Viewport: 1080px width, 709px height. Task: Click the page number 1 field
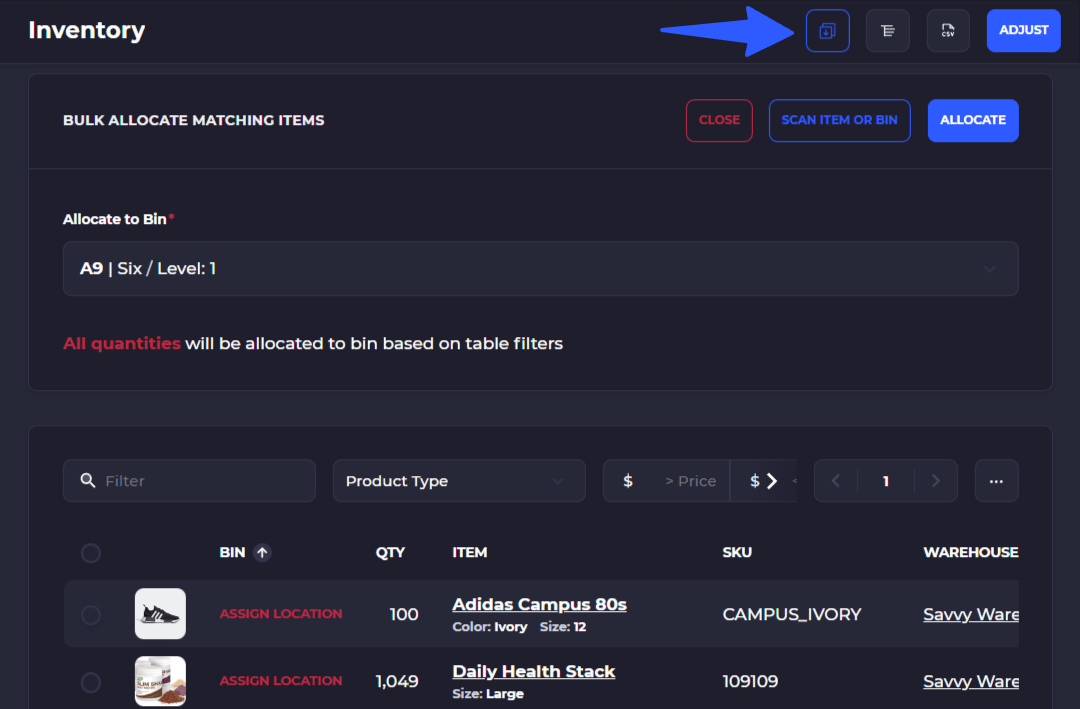click(x=886, y=481)
